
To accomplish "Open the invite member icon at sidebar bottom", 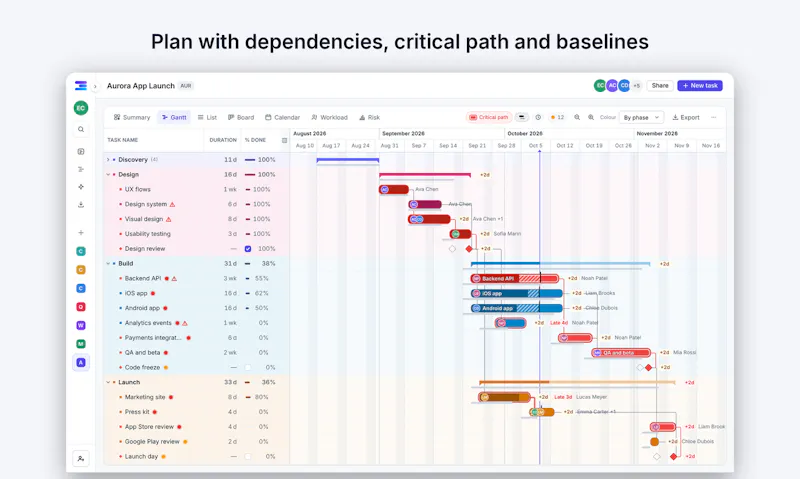I will tap(81, 459).
